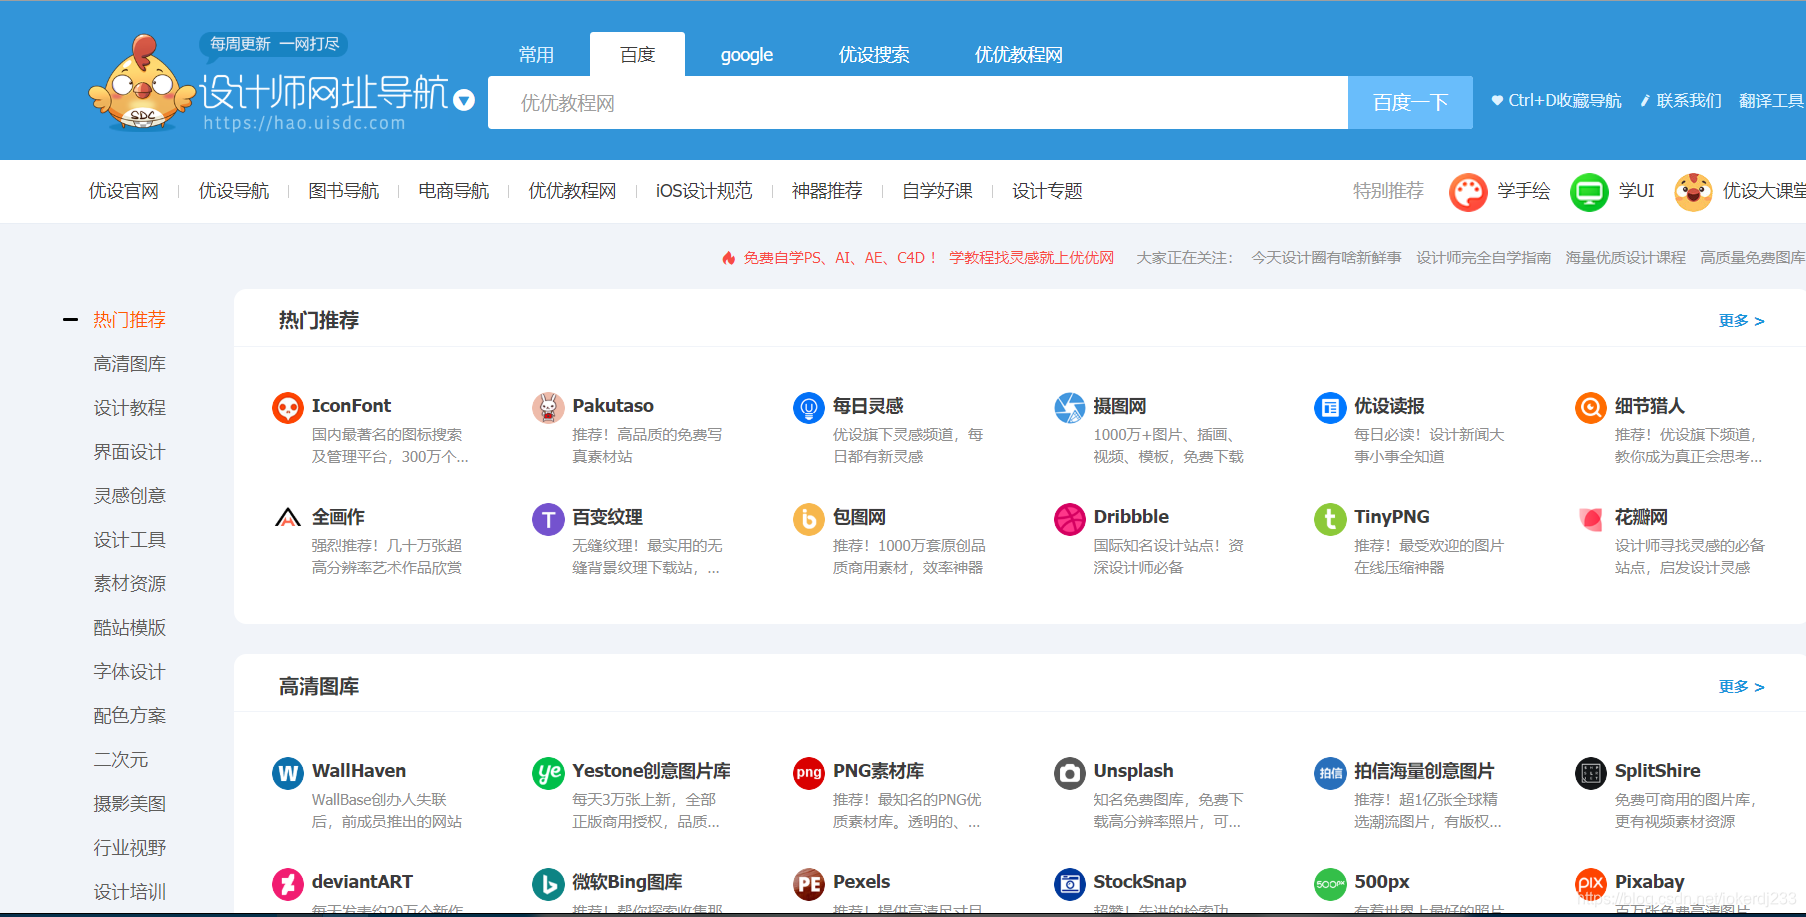The height and width of the screenshot is (917, 1806).
Task: Click the chicken mascot site logo
Action: [x=142, y=82]
